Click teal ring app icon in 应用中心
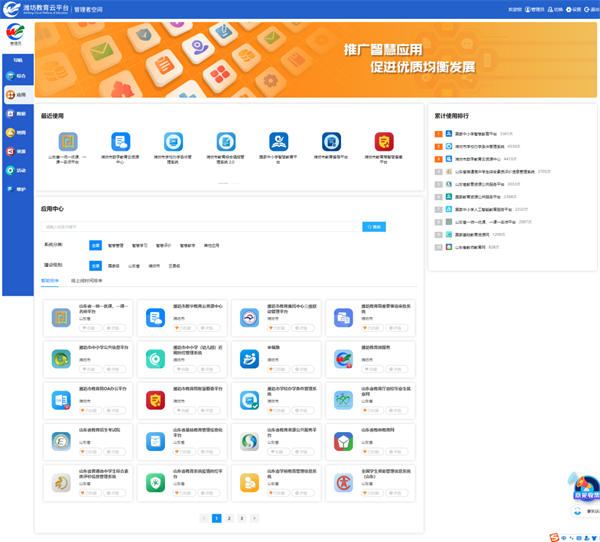The width and height of the screenshot is (600, 542). tap(155, 359)
